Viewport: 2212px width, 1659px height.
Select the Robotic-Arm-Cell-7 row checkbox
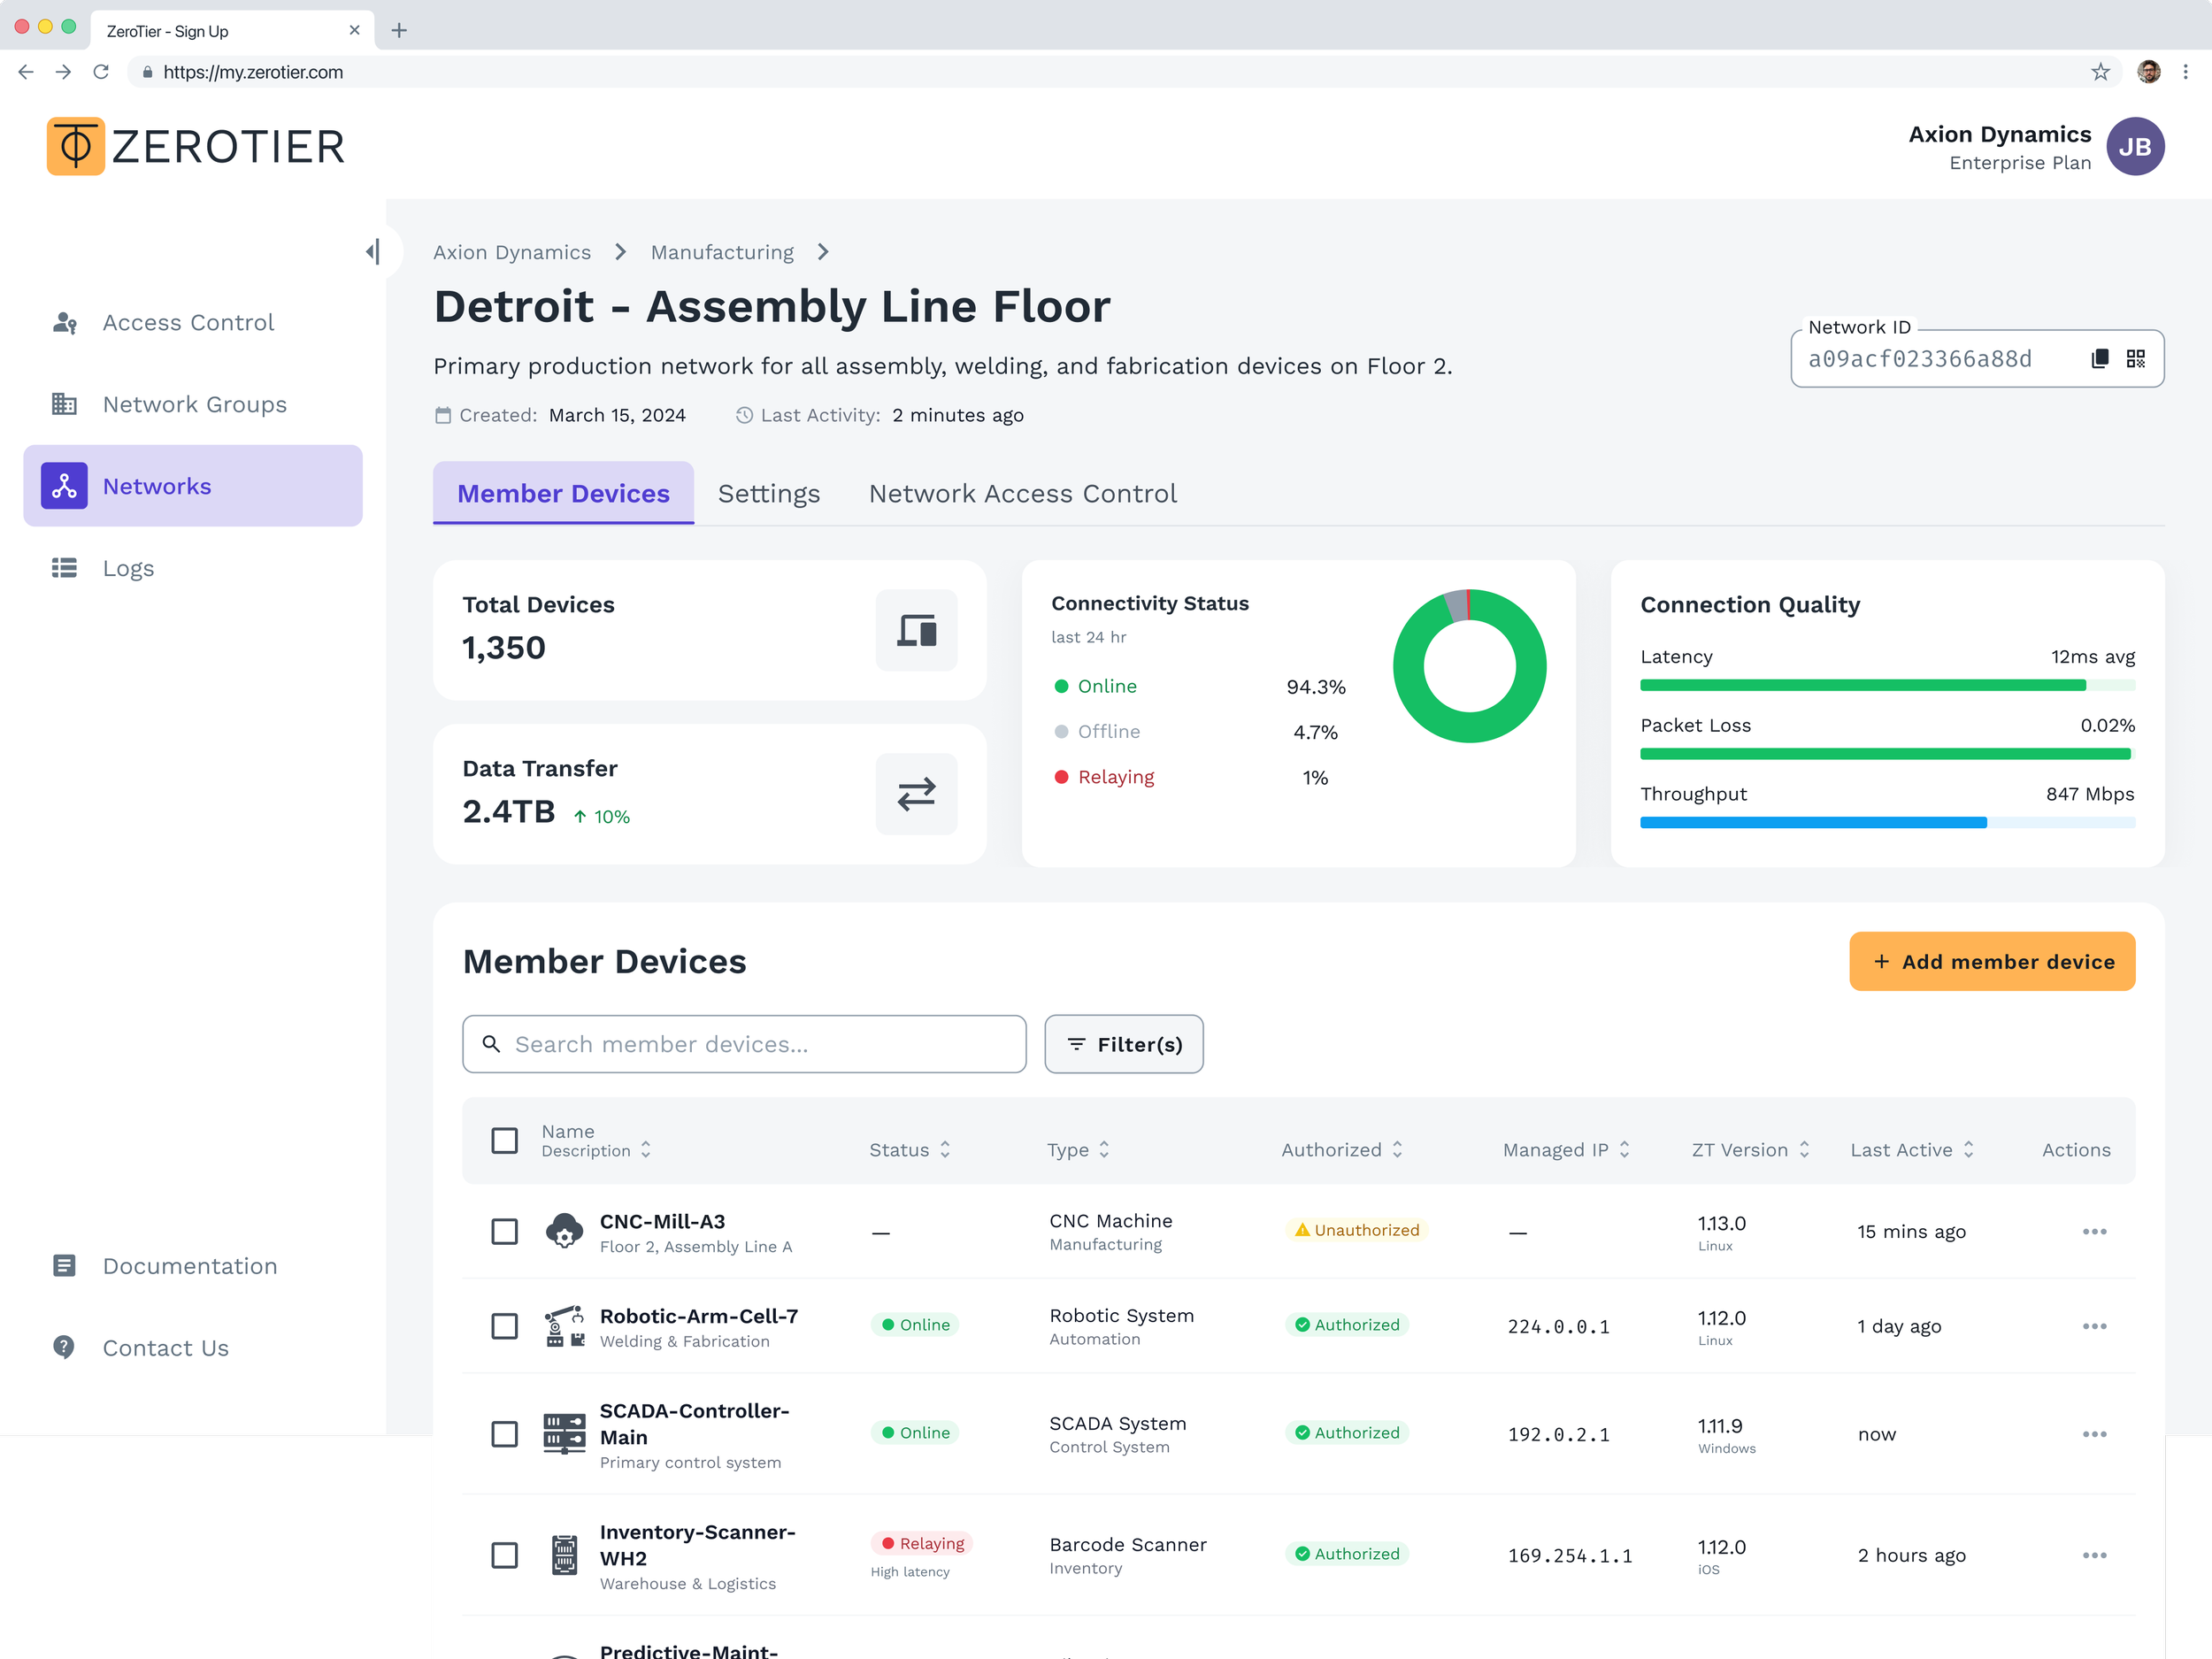(505, 1326)
